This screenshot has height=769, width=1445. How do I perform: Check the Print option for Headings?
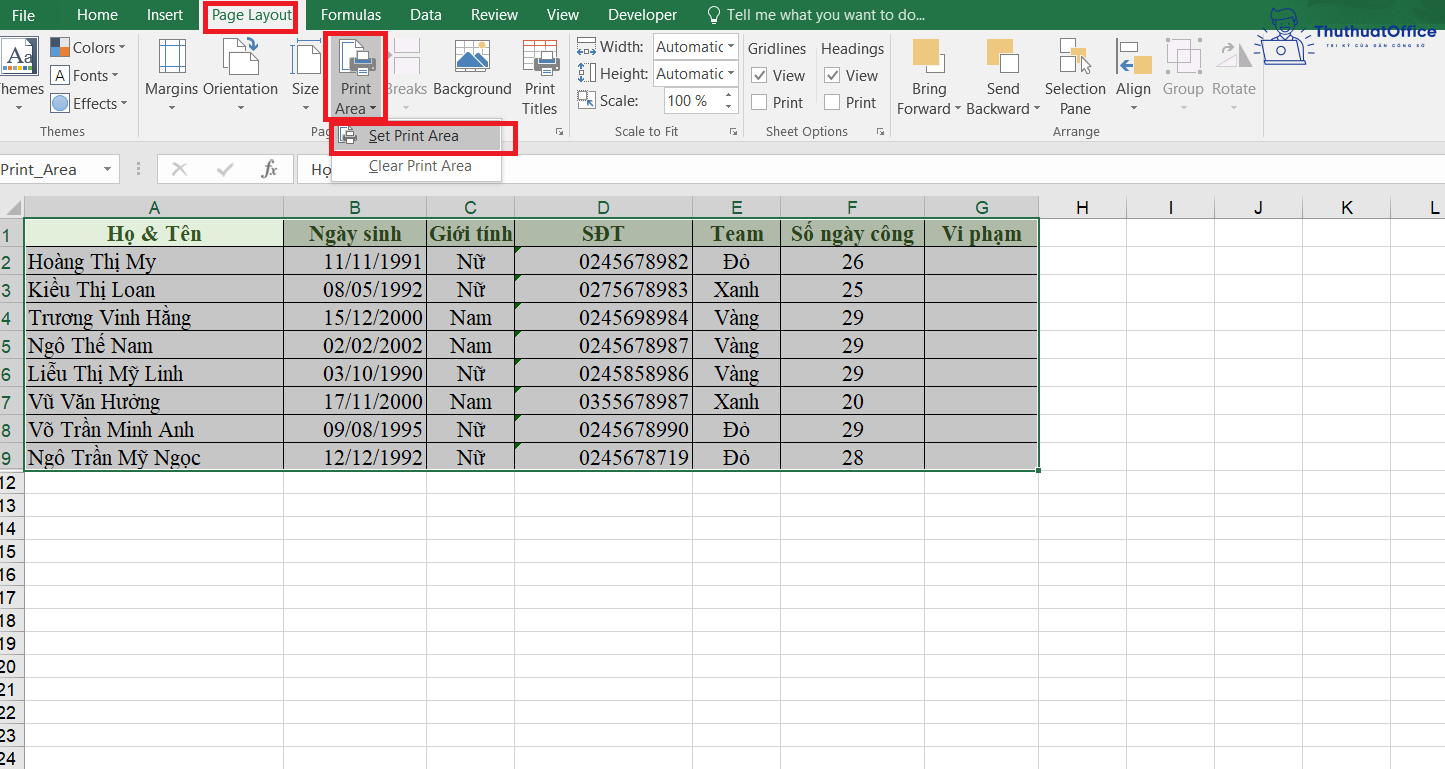tap(835, 101)
